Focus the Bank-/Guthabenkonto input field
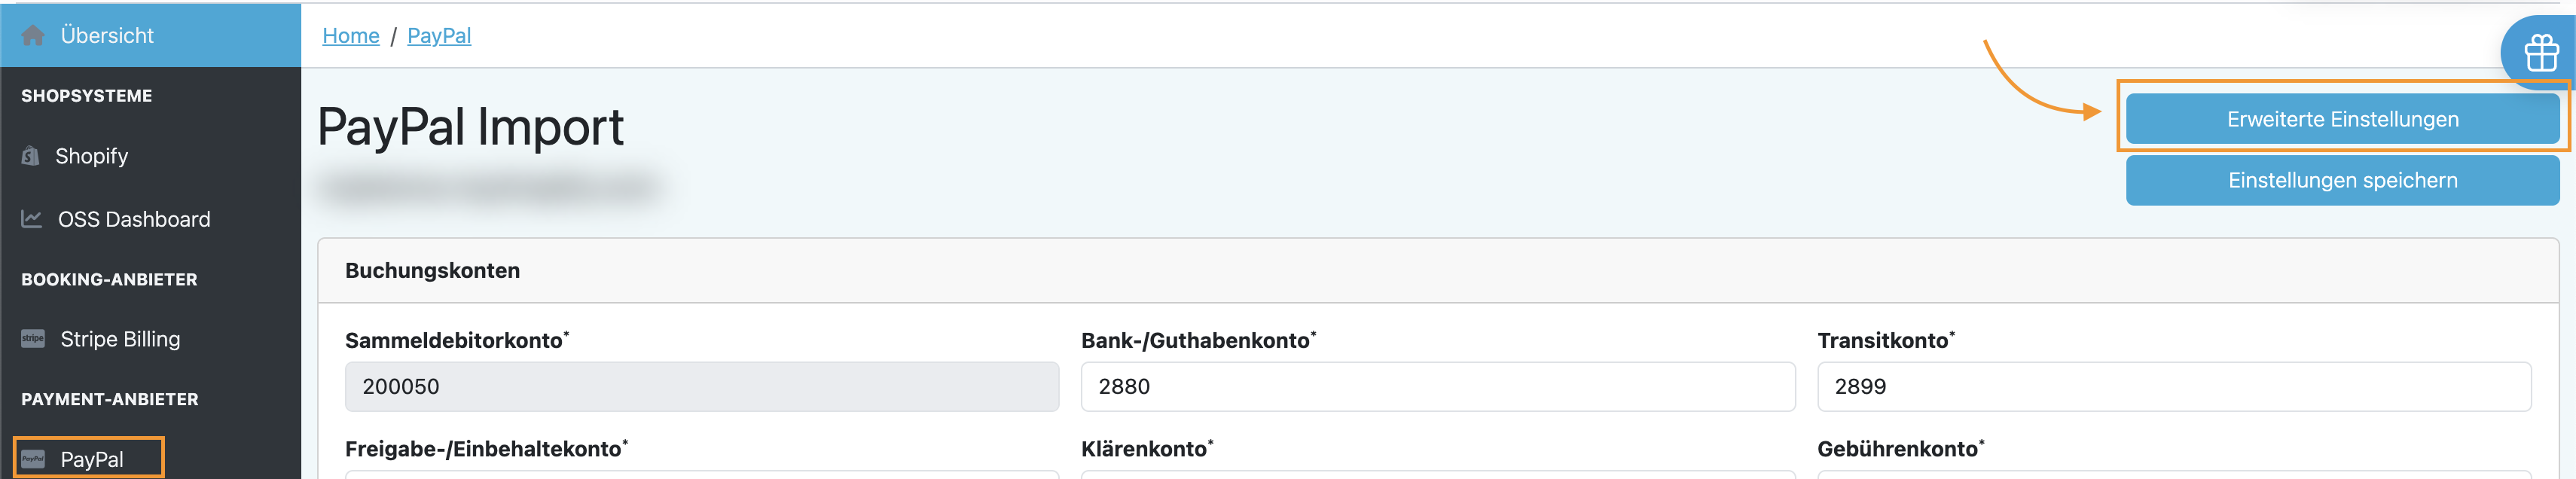This screenshot has height=479, width=2576. pyautogui.click(x=1437, y=387)
